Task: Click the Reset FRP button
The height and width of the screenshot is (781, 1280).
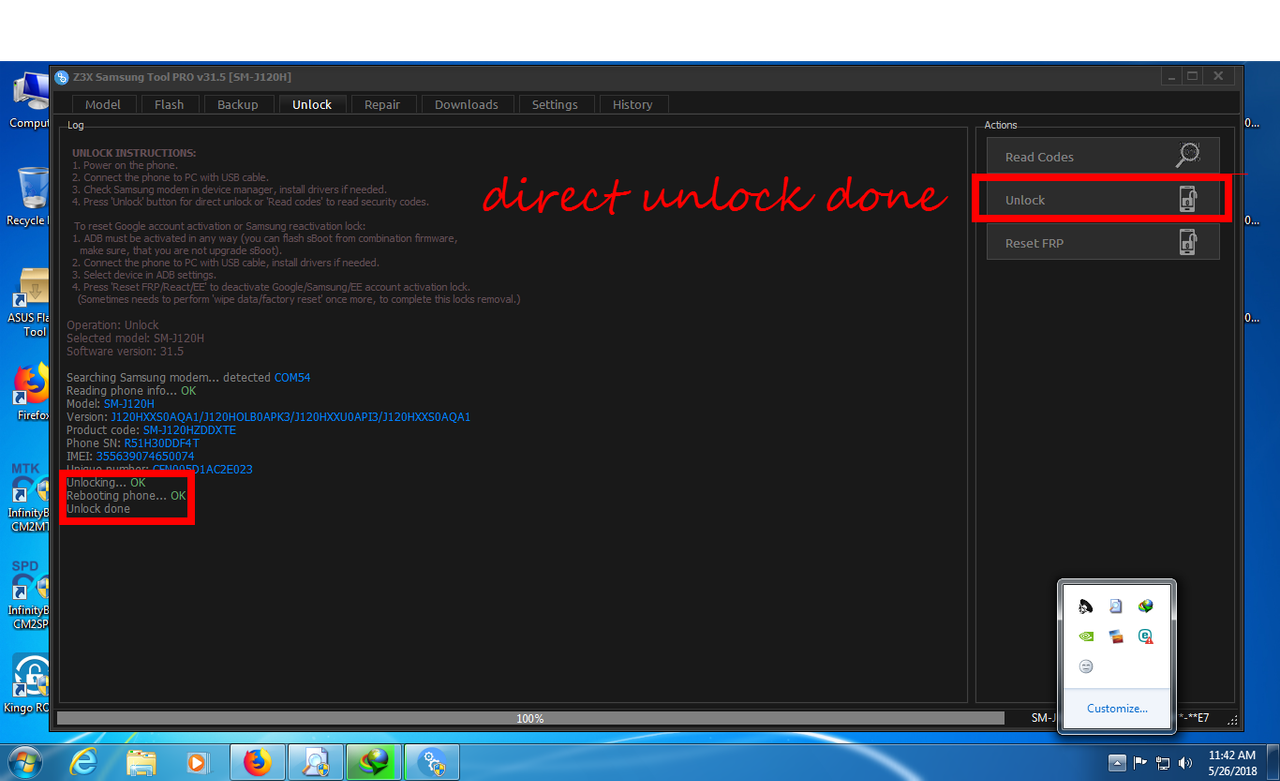Action: 1103,242
